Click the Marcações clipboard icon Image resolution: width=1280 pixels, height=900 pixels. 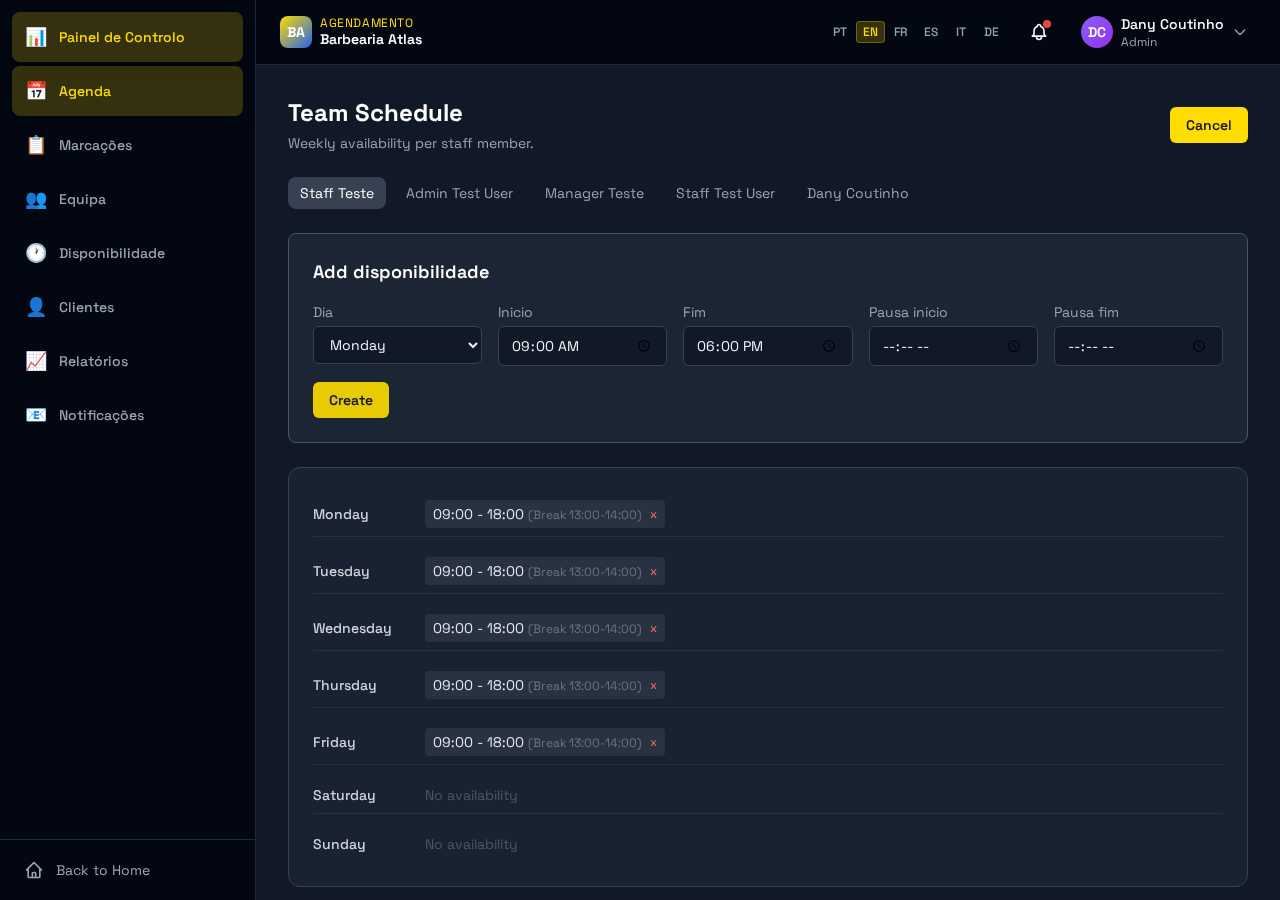tap(36, 145)
